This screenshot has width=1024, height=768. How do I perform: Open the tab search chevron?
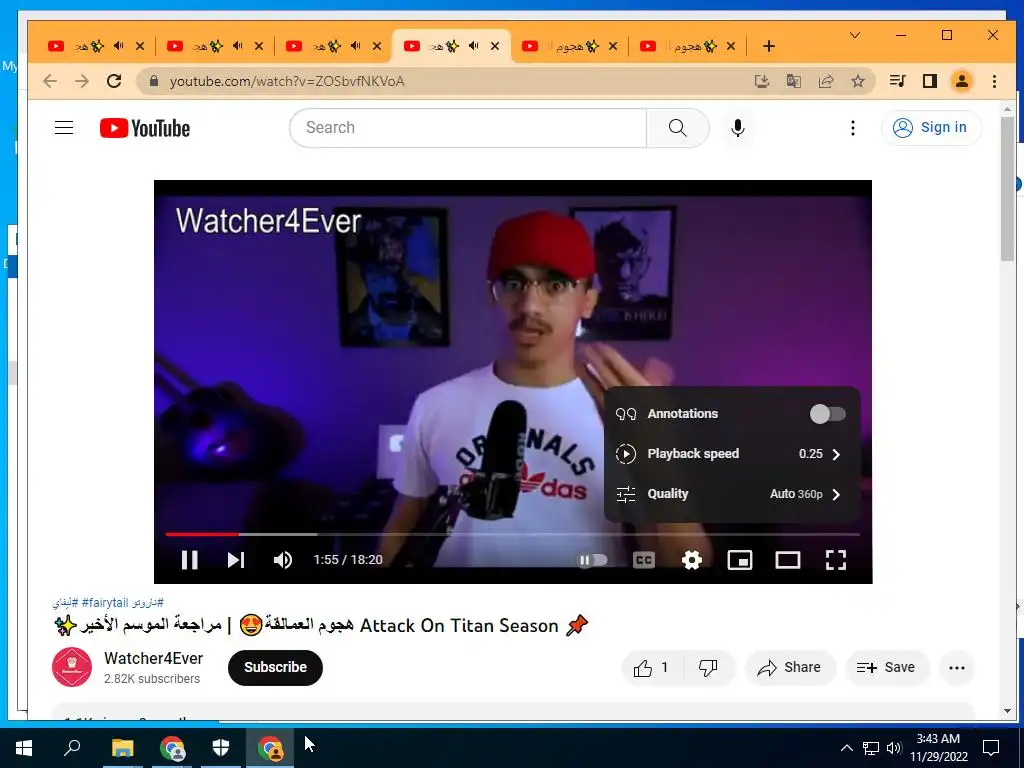[x=855, y=35]
